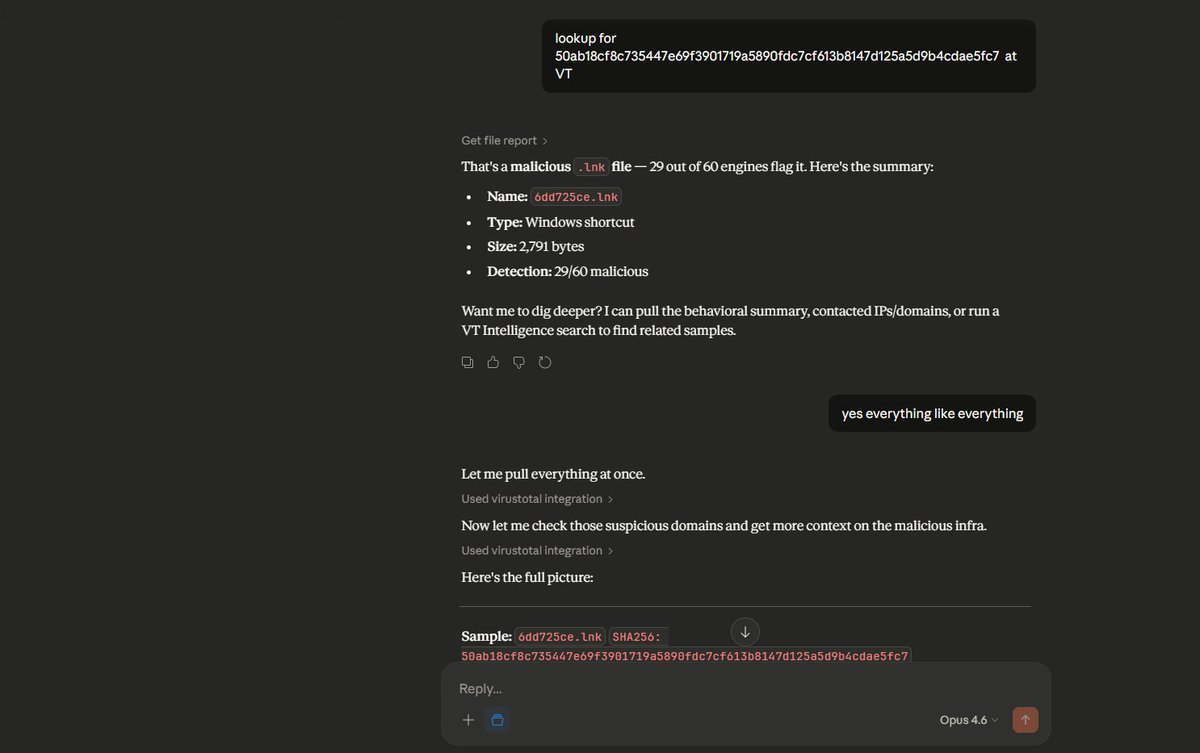Select 'Want me to dig deeper?' paragraph
Screen dimensions: 1200x753
[x=731, y=320]
